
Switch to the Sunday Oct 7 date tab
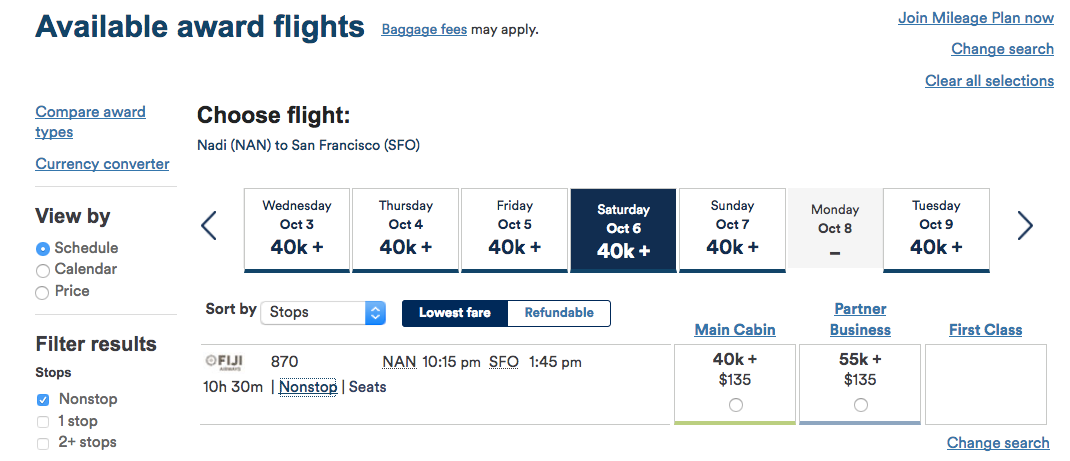point(732,229)
